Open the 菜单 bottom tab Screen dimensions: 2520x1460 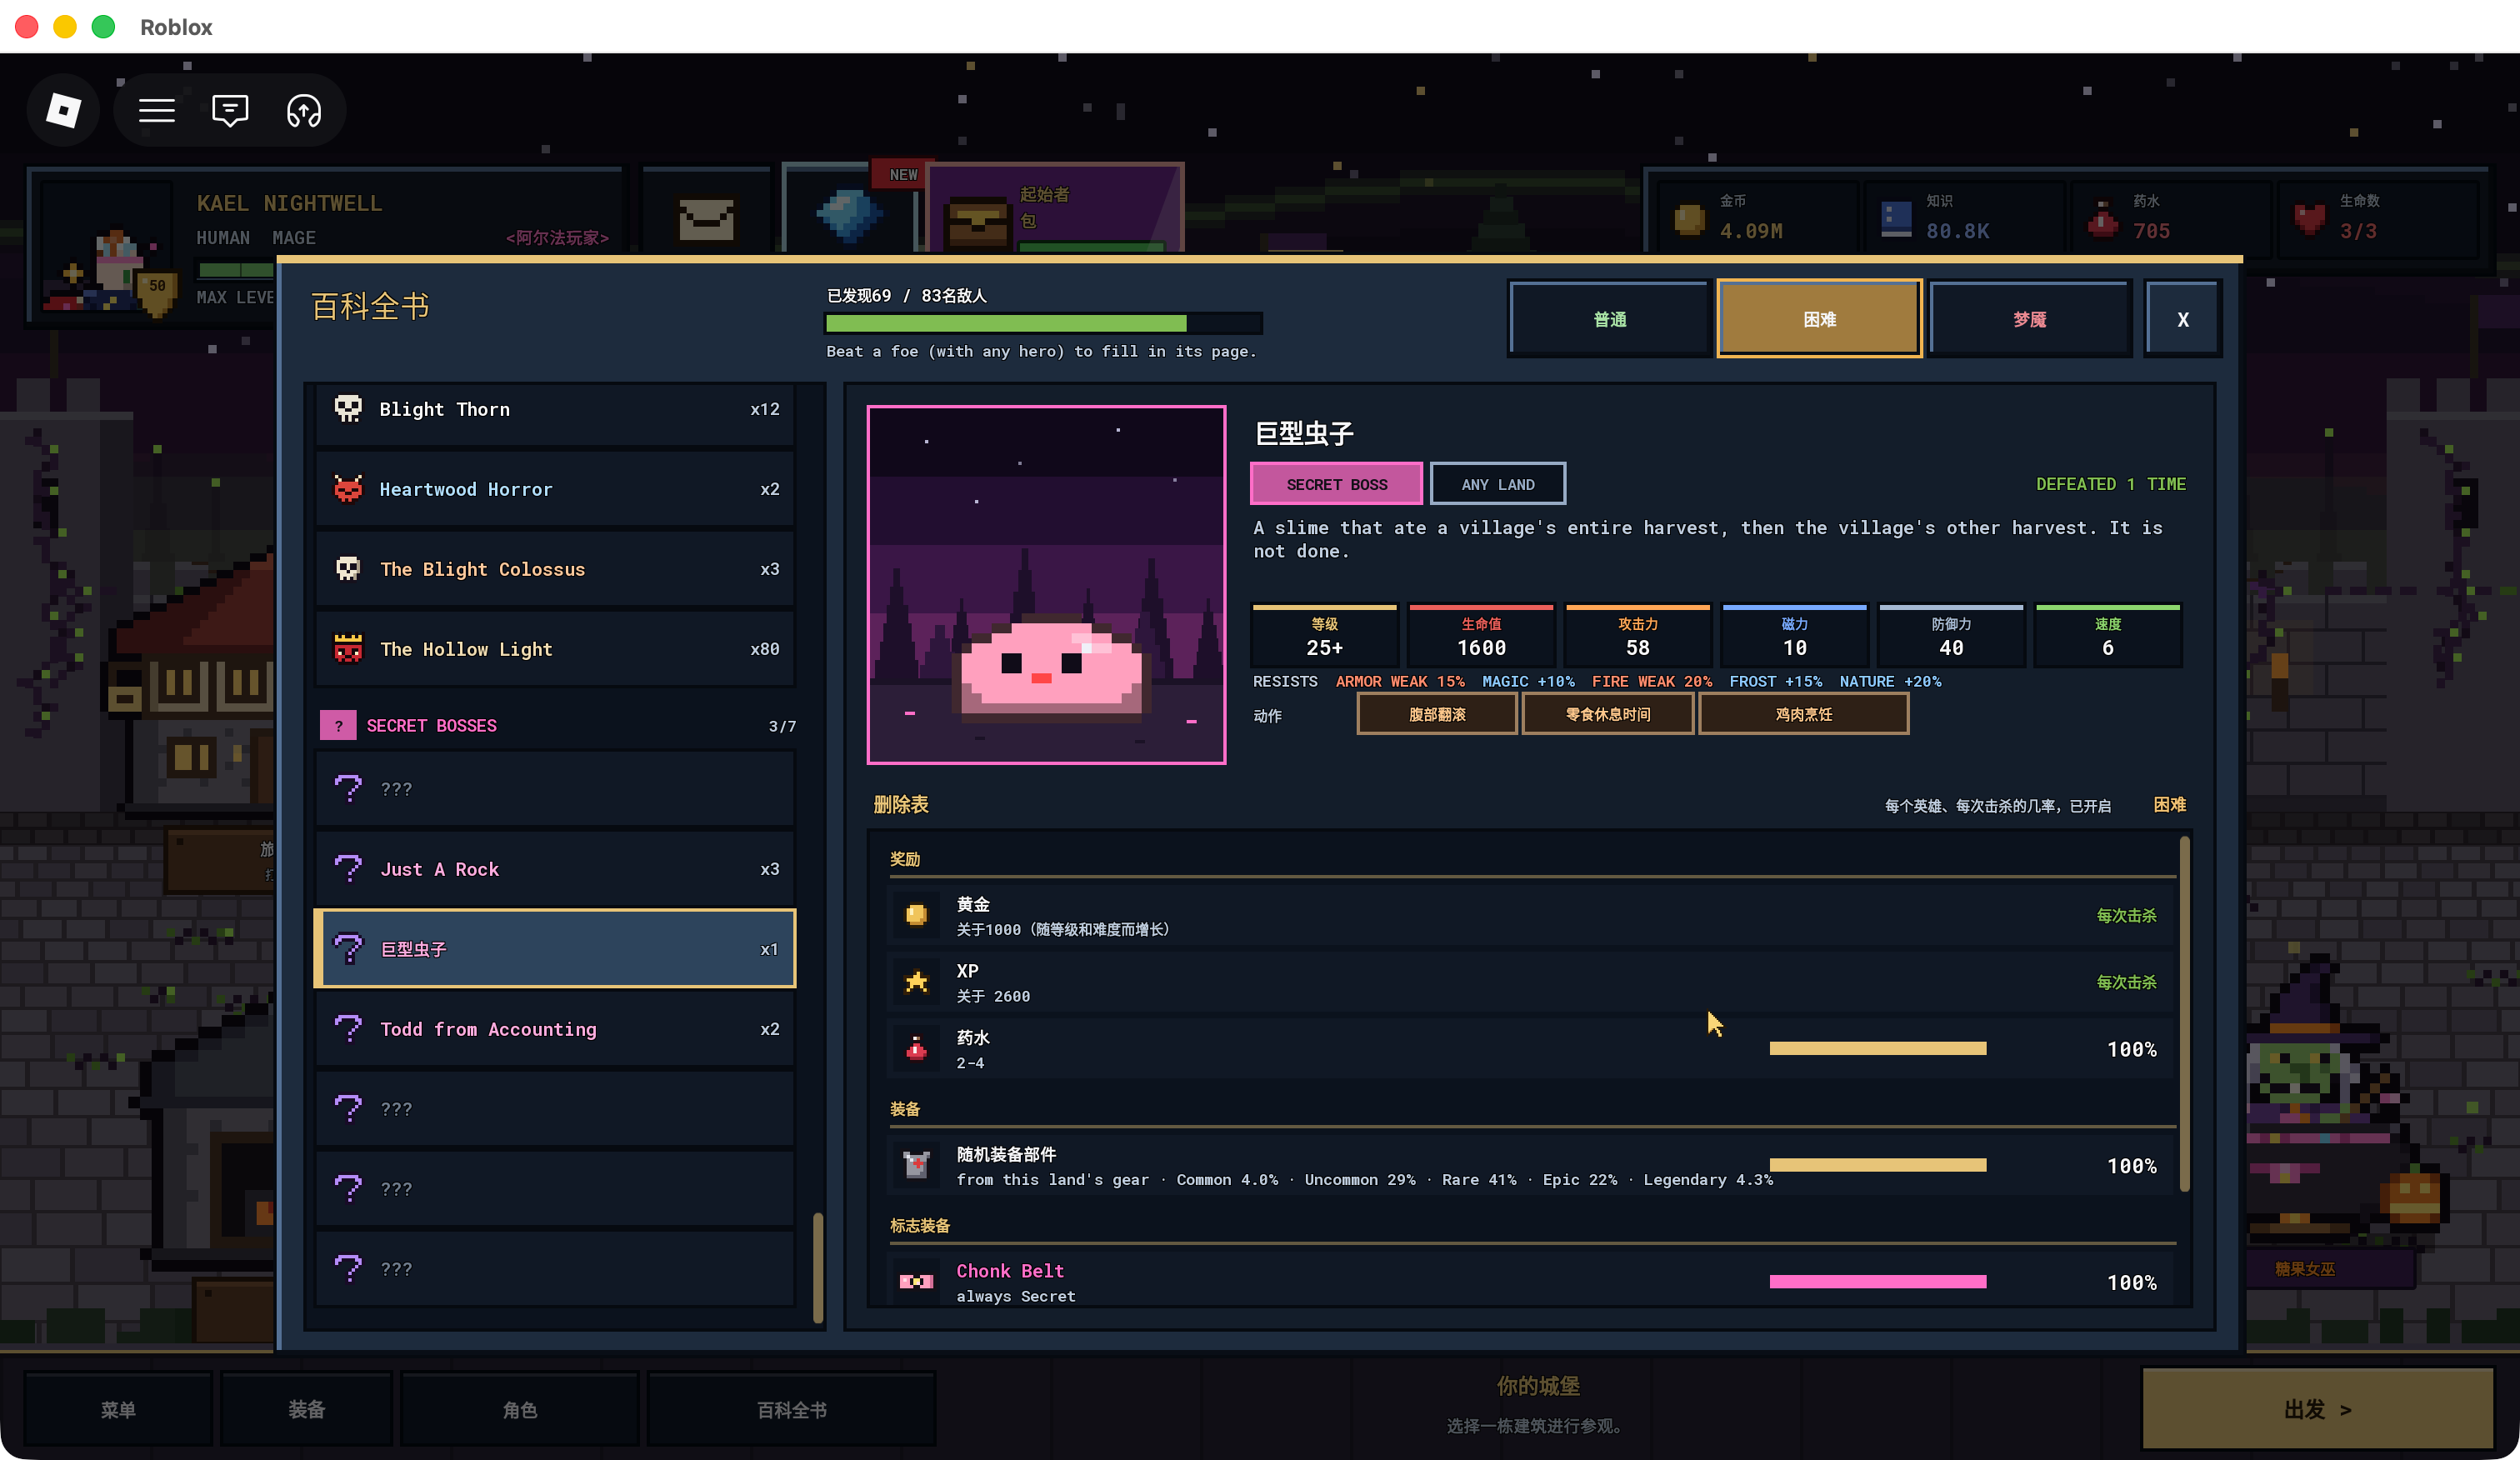[118, 1409]
